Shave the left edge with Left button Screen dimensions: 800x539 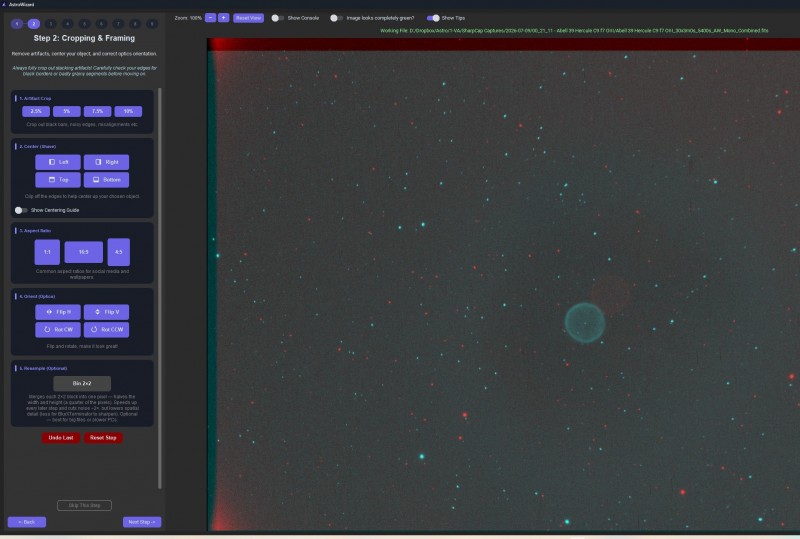(58, 162)
